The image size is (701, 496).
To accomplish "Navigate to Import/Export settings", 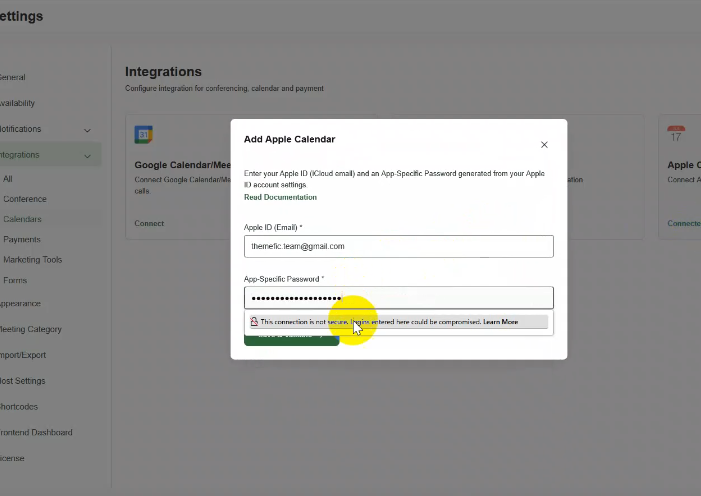I will coord(23,355).
